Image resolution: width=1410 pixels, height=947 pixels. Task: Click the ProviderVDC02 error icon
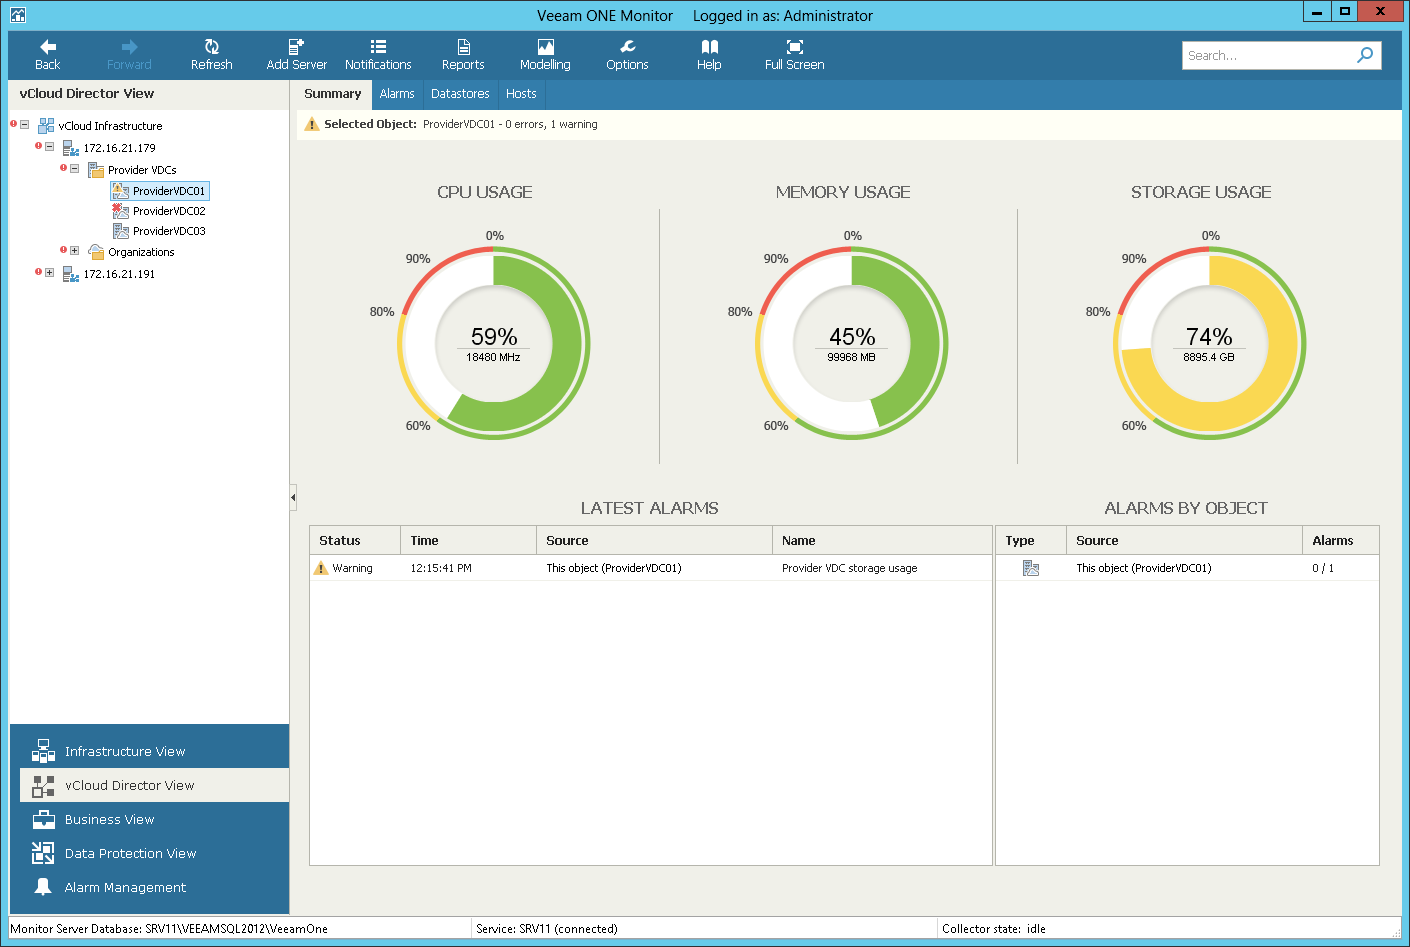[121, 211]
